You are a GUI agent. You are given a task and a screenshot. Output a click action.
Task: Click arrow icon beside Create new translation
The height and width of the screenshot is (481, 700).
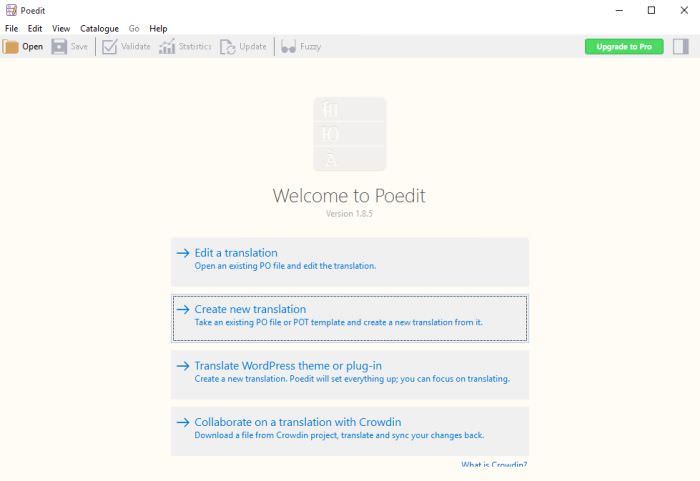tap(183, 309)
